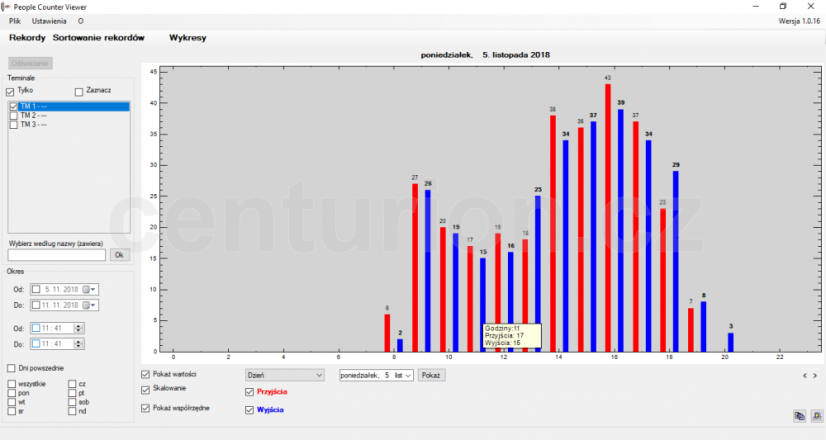
Task: Toggle Pokaż współrzędne checkbox
Action: coord(145,408)
